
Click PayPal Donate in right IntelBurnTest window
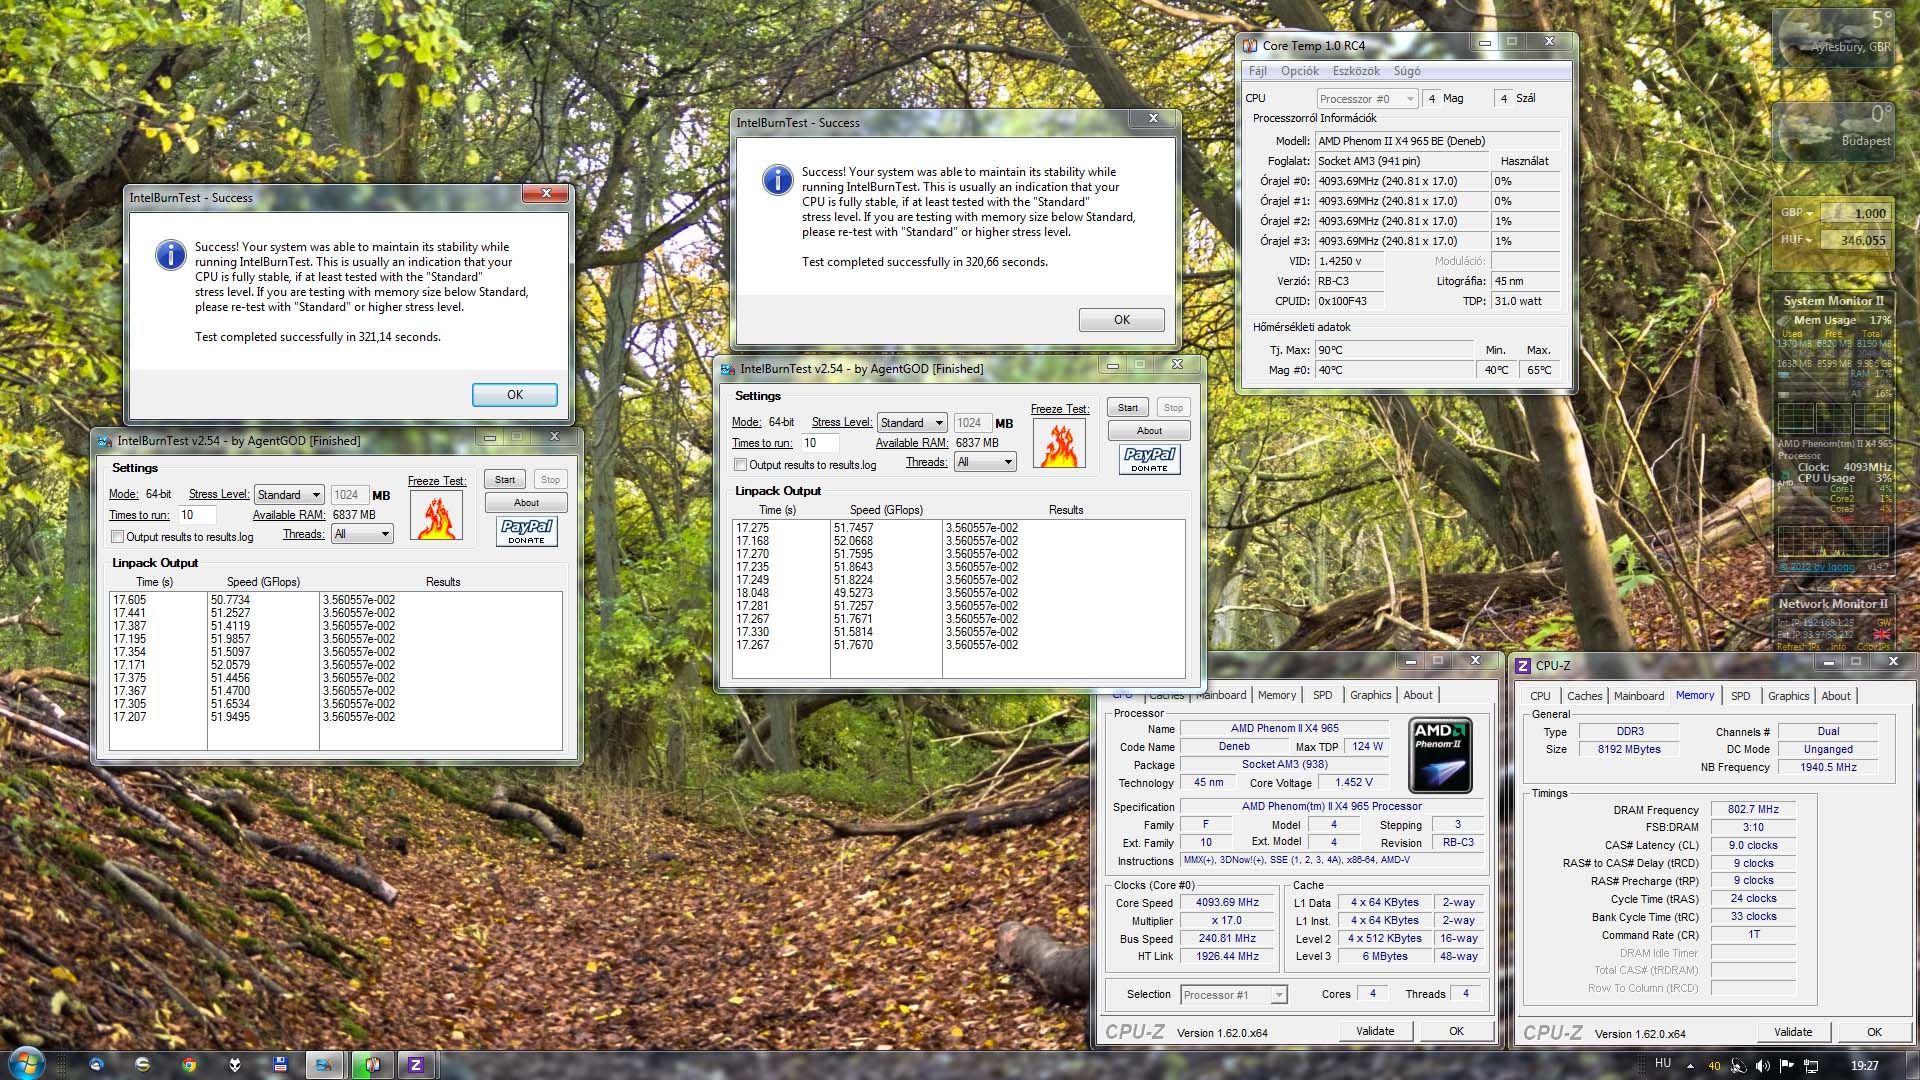click(1150, 458)
